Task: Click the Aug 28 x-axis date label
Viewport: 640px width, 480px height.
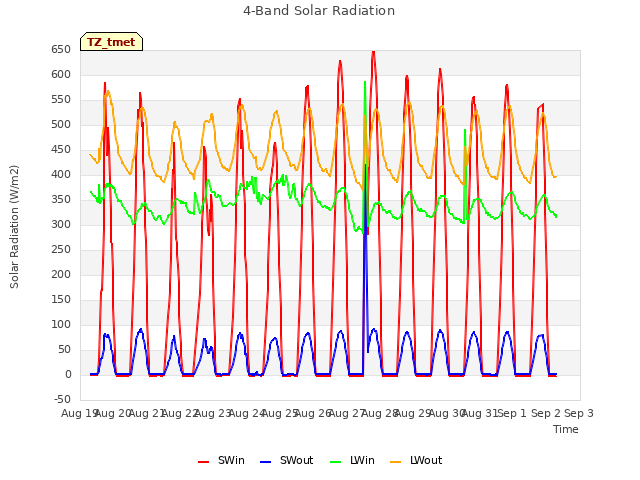Action: [379, 413]
